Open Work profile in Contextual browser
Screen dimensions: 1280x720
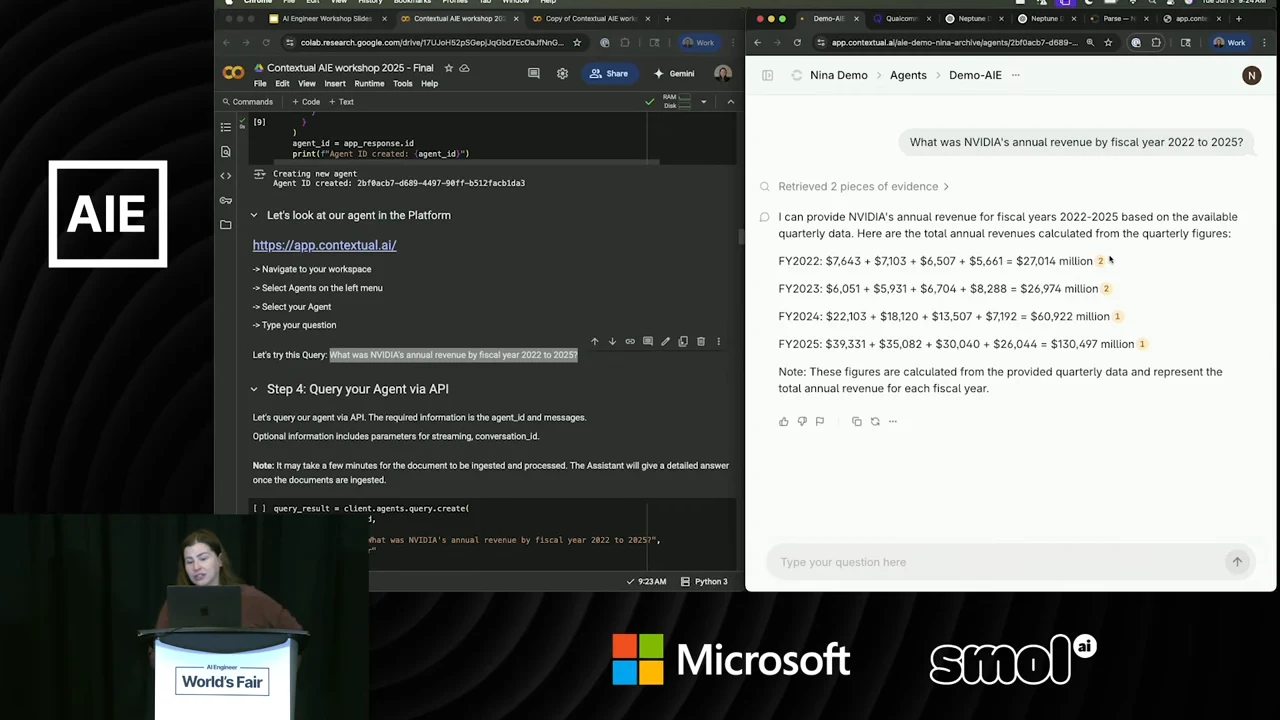[1229, 43]
